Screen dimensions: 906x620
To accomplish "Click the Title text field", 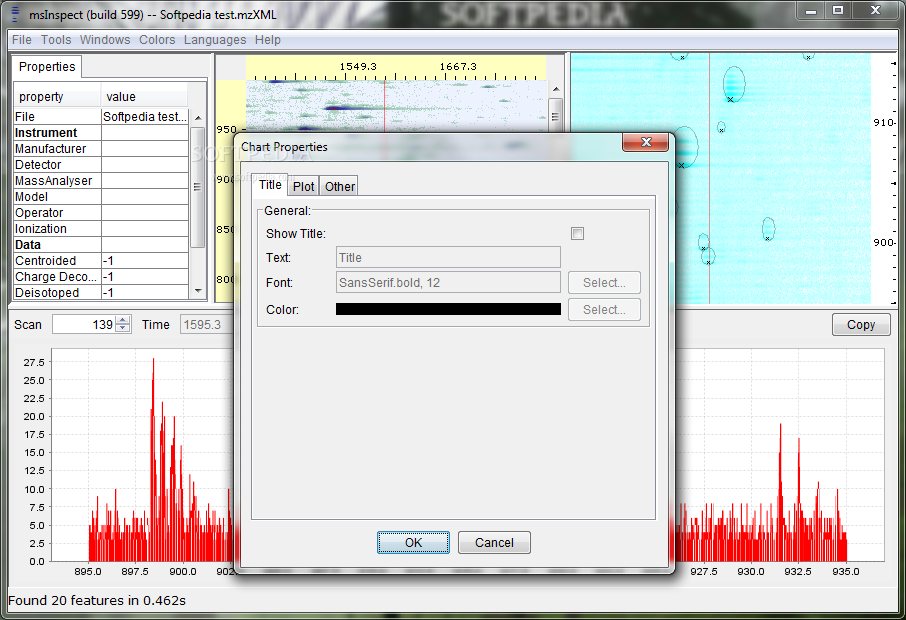I will click(448, 258).
